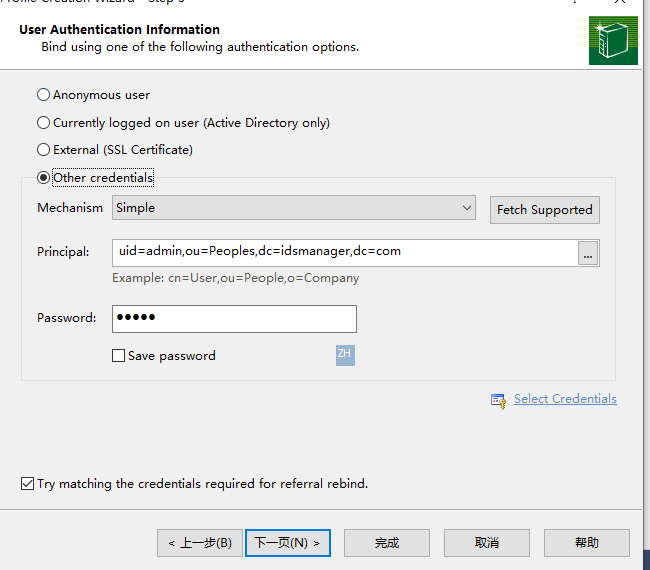
Task: Select the Other credentials radio button
Action: 43,178
